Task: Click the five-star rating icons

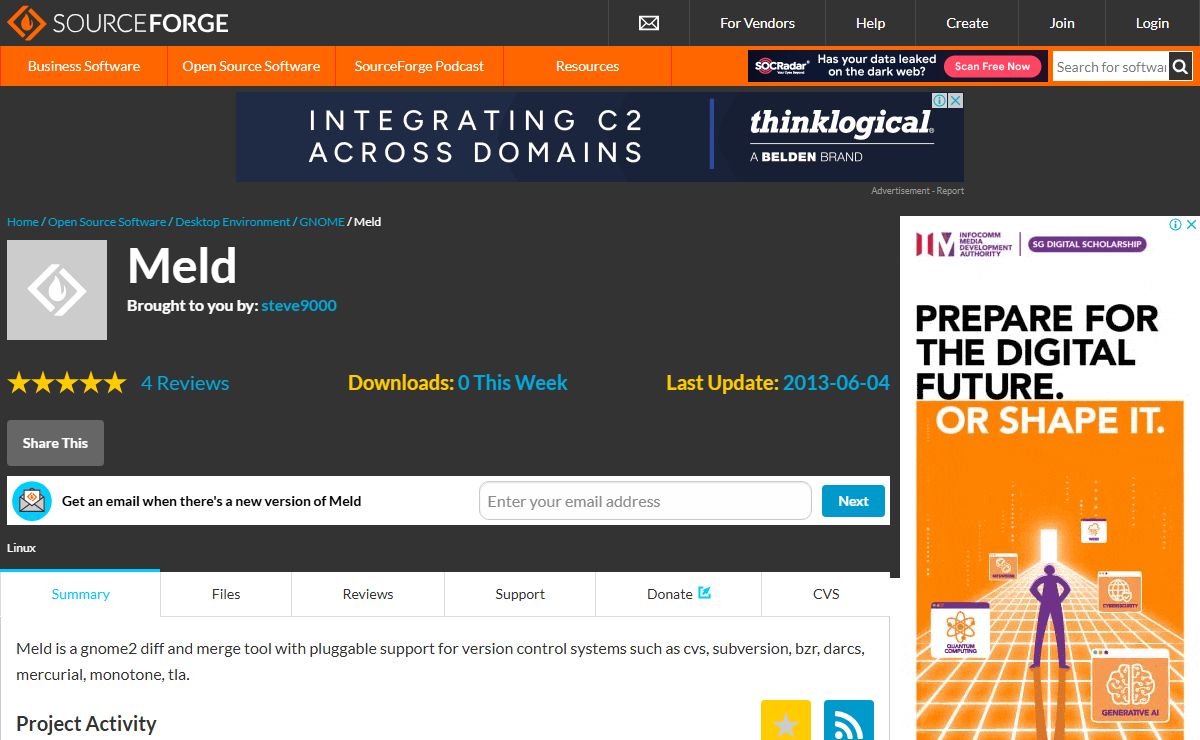Action: coord(67,383)
